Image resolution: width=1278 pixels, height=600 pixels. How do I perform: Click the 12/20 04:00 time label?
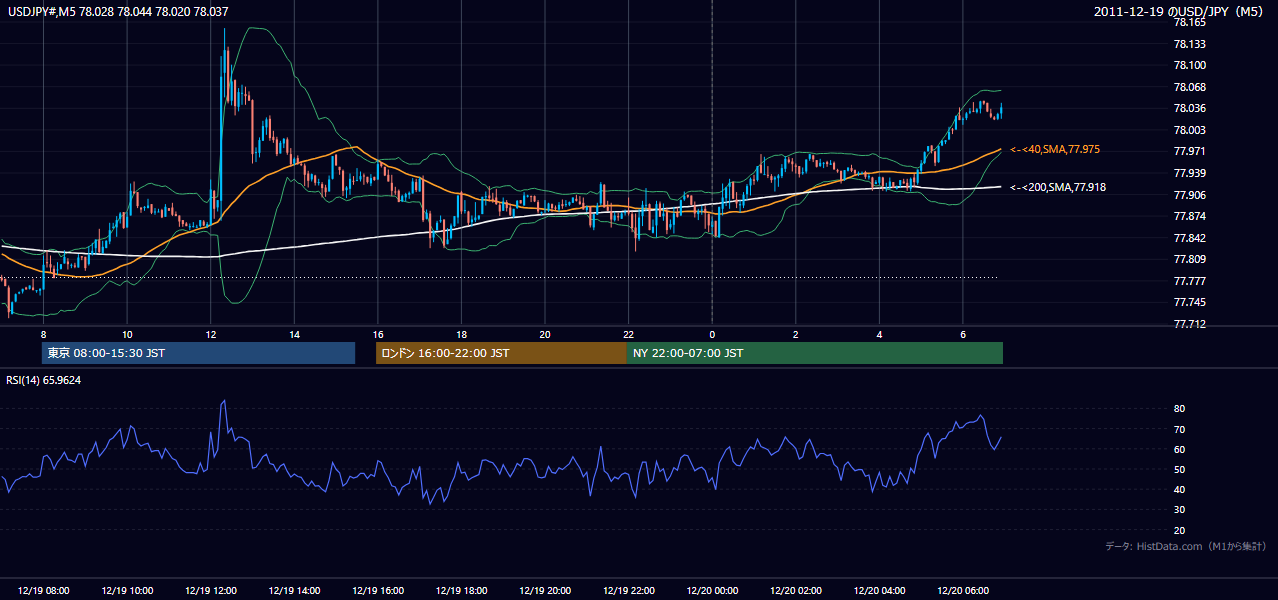click(879, 591)
